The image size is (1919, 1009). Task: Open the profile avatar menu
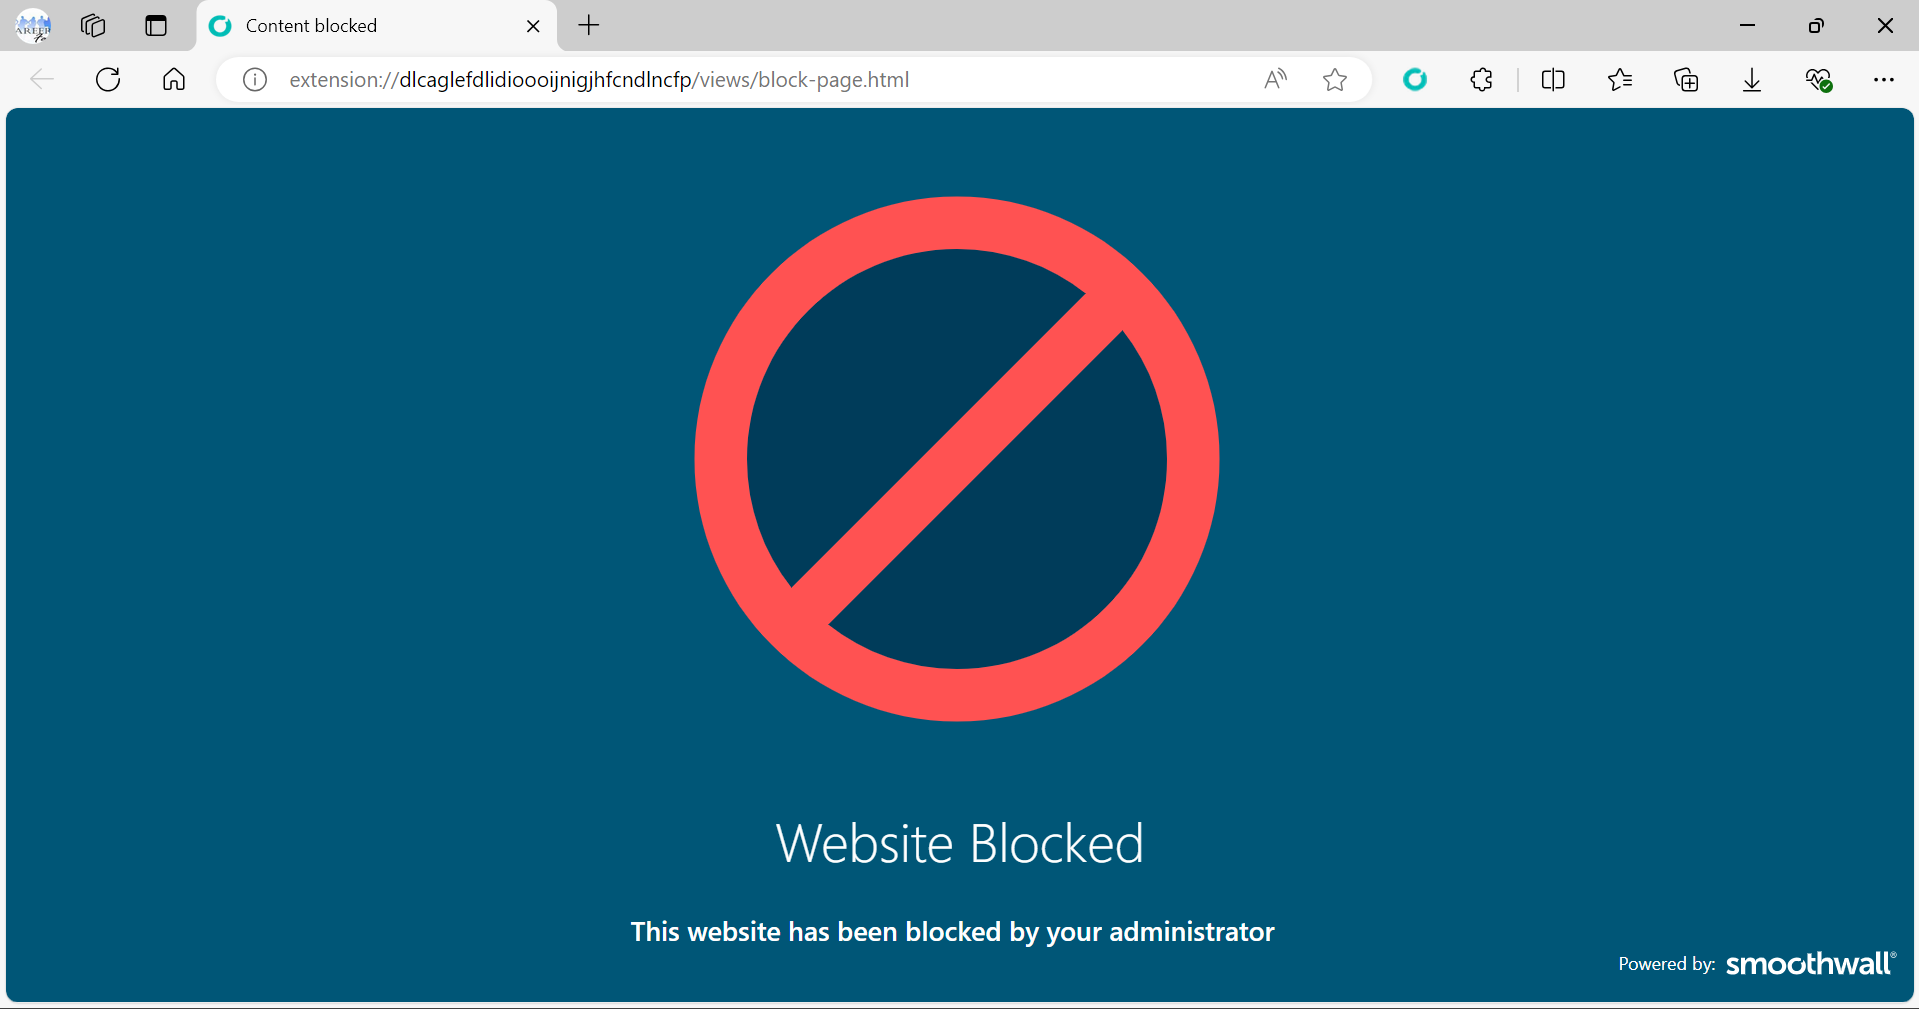(34, 26)
